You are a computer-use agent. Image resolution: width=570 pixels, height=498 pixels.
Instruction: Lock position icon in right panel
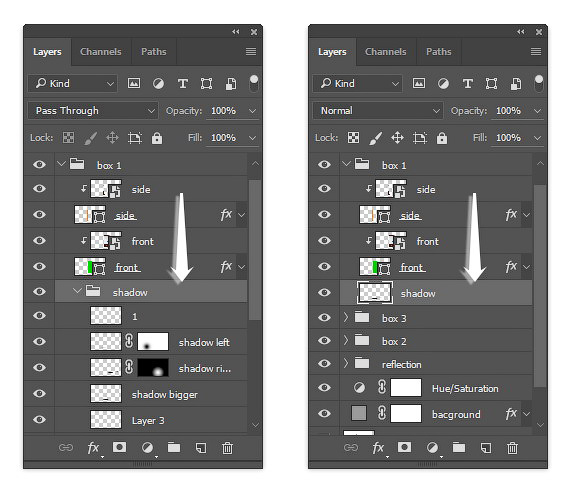pos(397,138)
